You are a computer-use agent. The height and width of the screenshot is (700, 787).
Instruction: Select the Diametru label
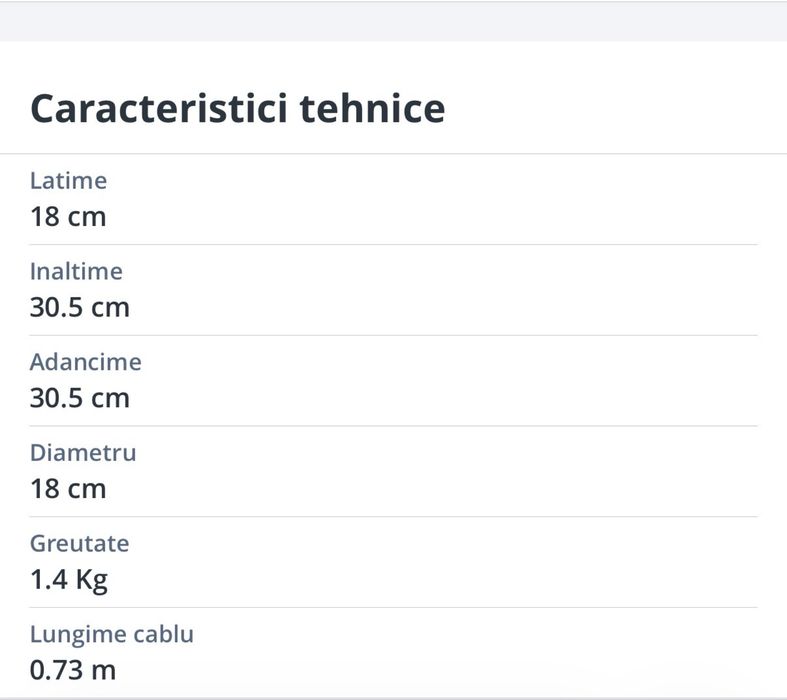[83, 453]
